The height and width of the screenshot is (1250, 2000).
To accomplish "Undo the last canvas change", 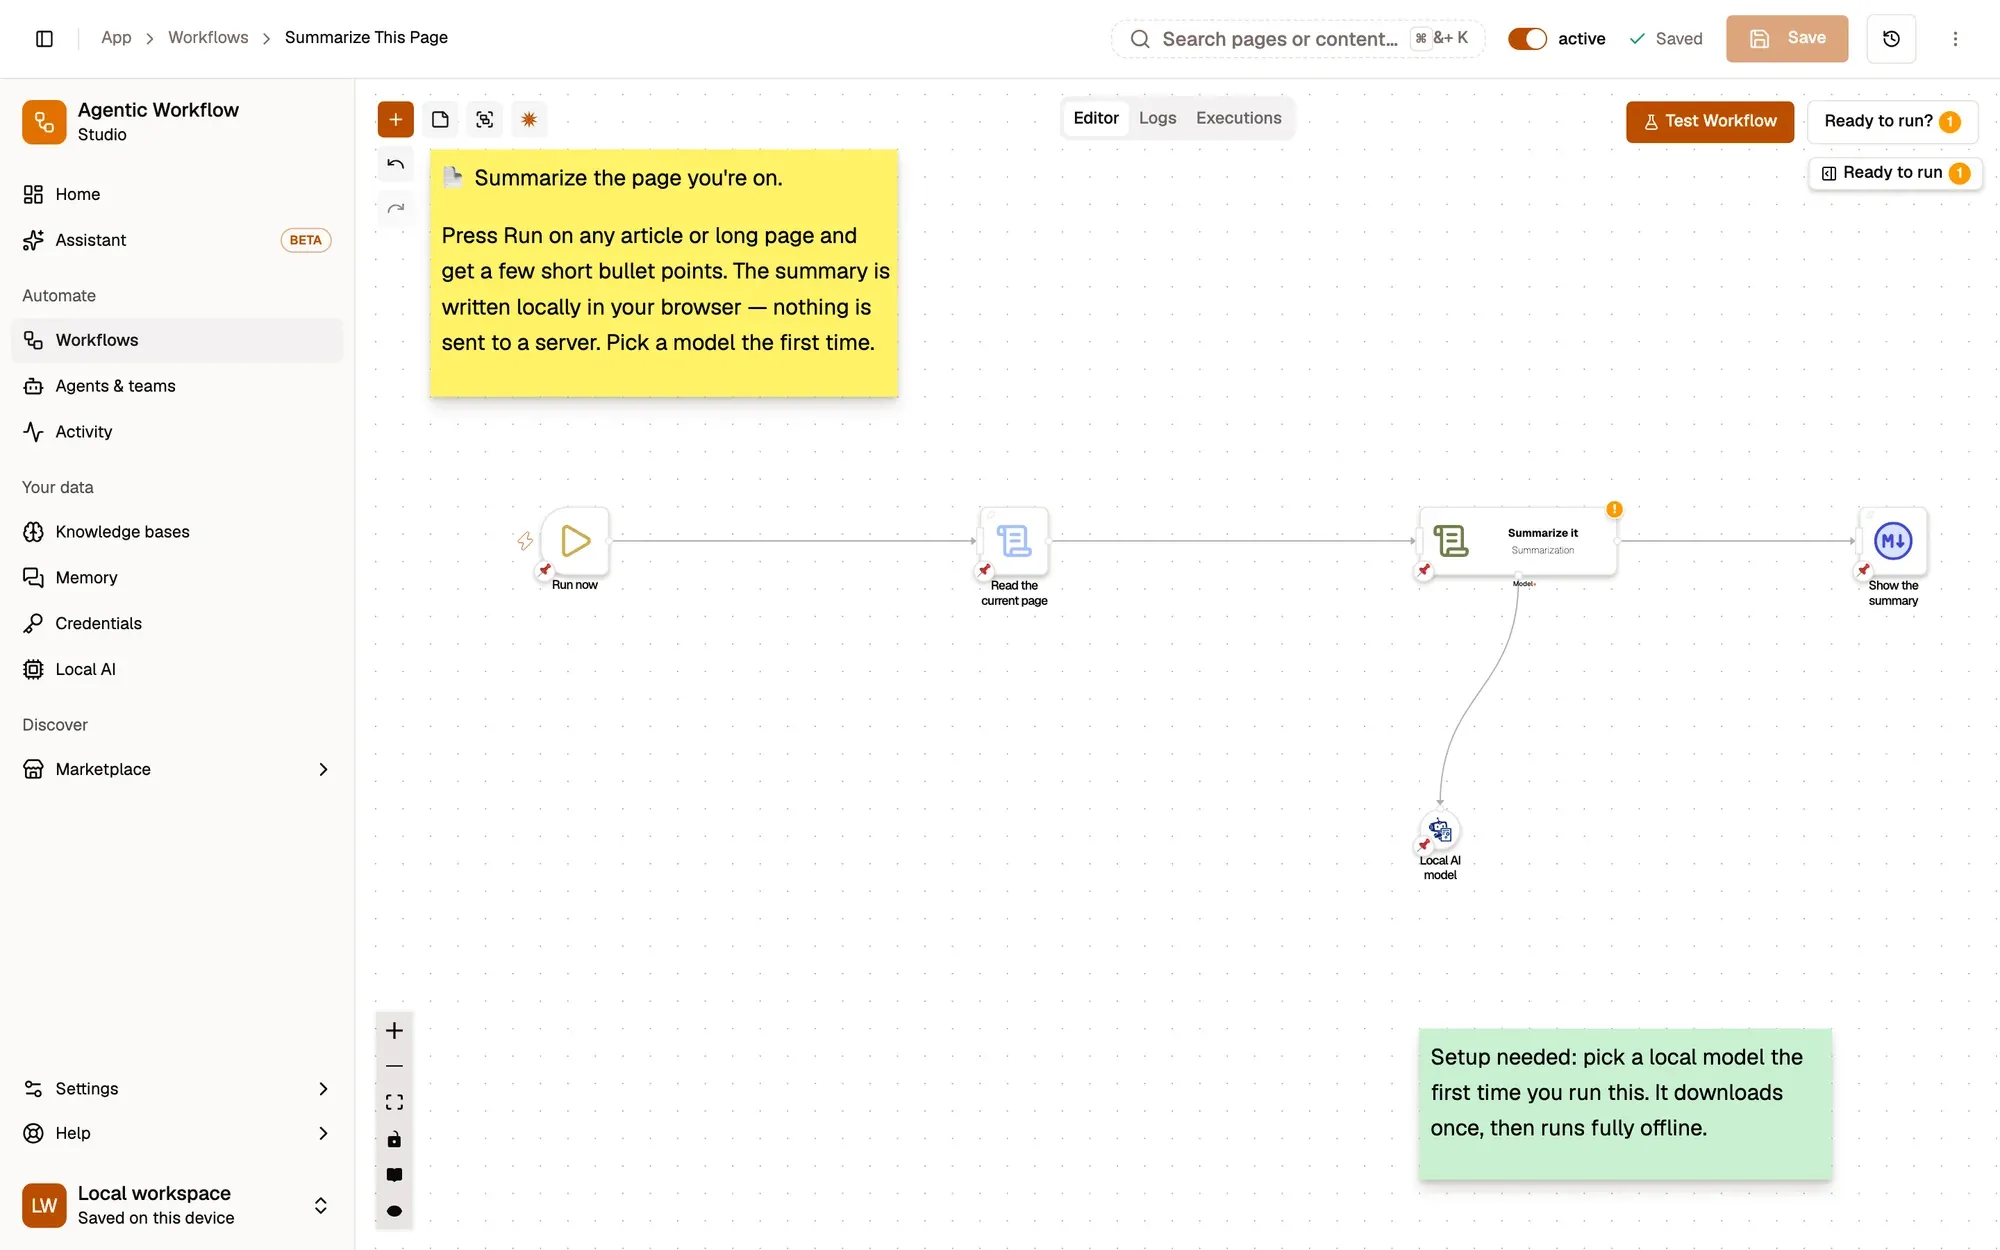I will (395, 164).
